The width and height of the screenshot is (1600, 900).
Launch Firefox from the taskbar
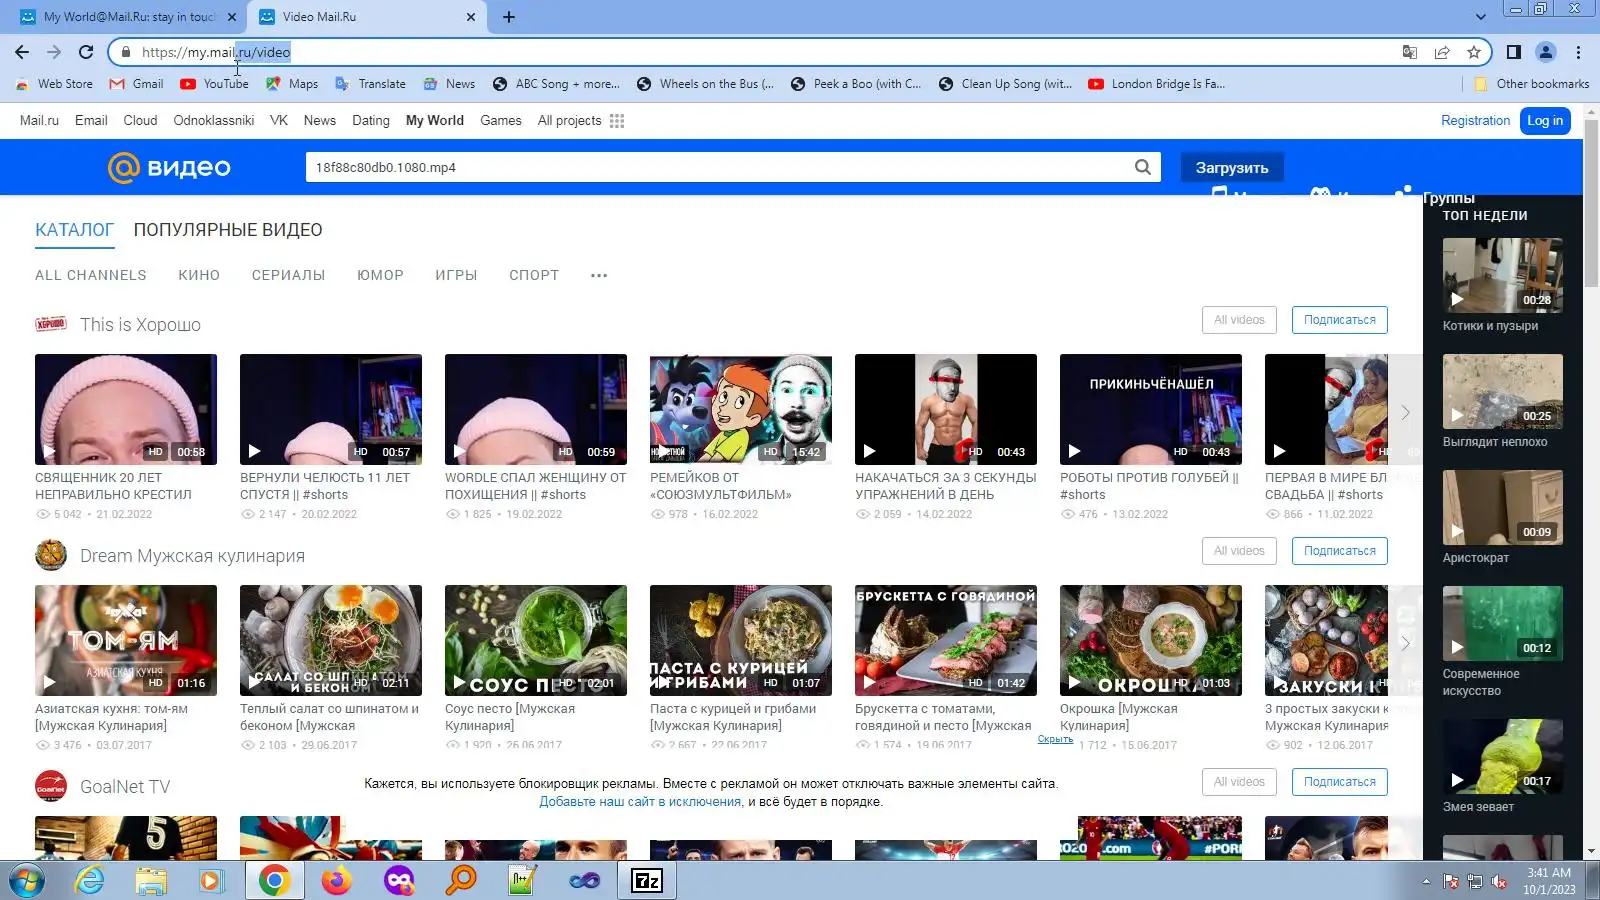pyautogui.click(x=337, y=880)
